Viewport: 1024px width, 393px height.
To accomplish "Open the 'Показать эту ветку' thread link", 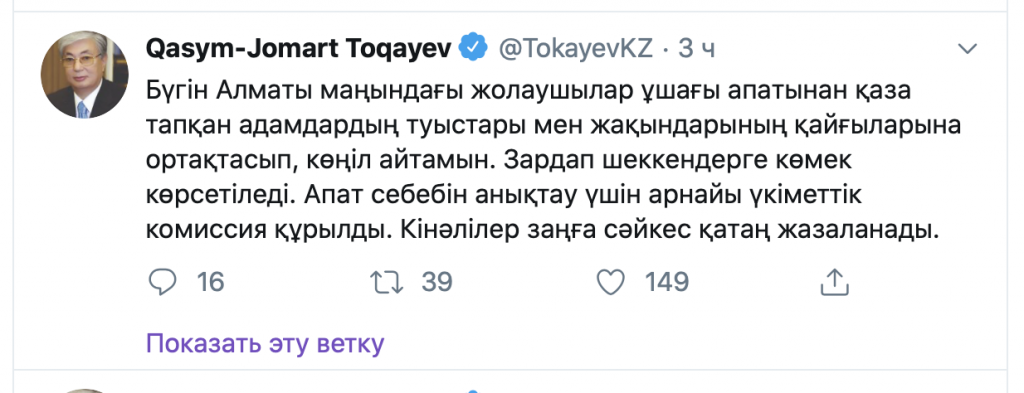I will (264, 343).
